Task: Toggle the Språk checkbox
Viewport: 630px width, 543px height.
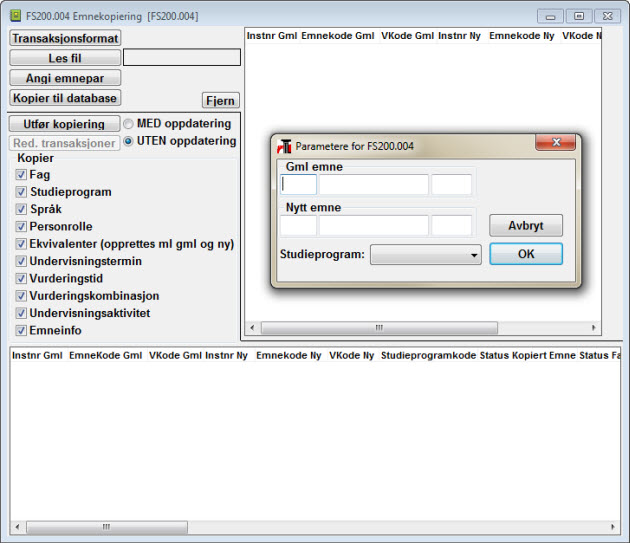Action: click(21, 209)
